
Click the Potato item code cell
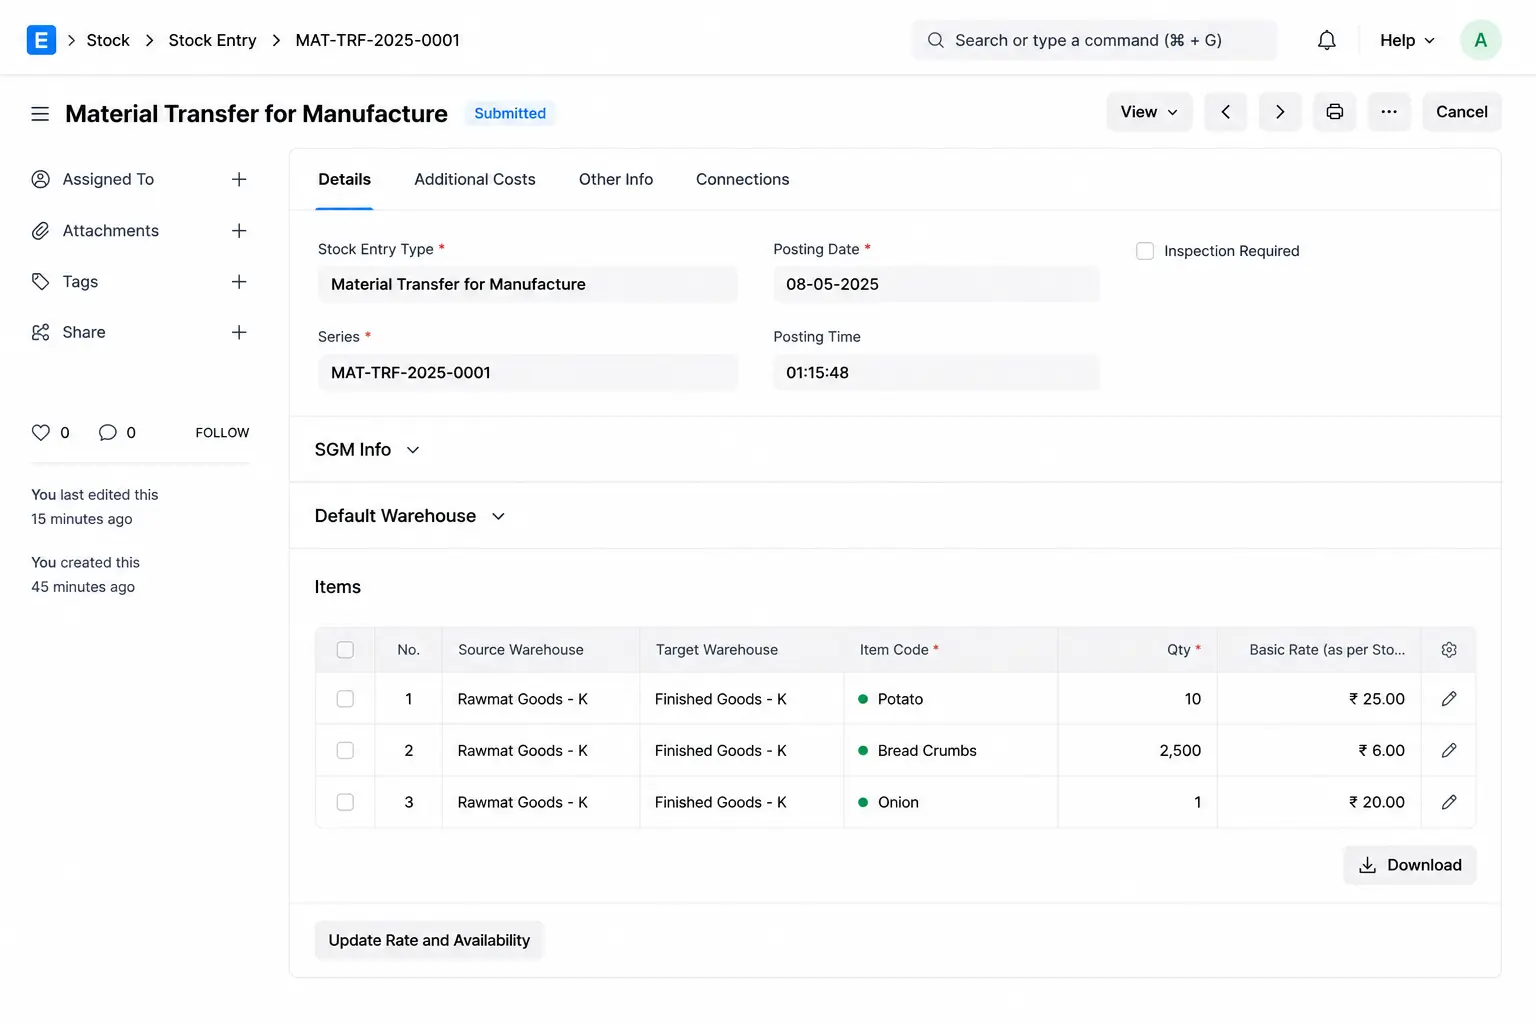click(950, 699)
